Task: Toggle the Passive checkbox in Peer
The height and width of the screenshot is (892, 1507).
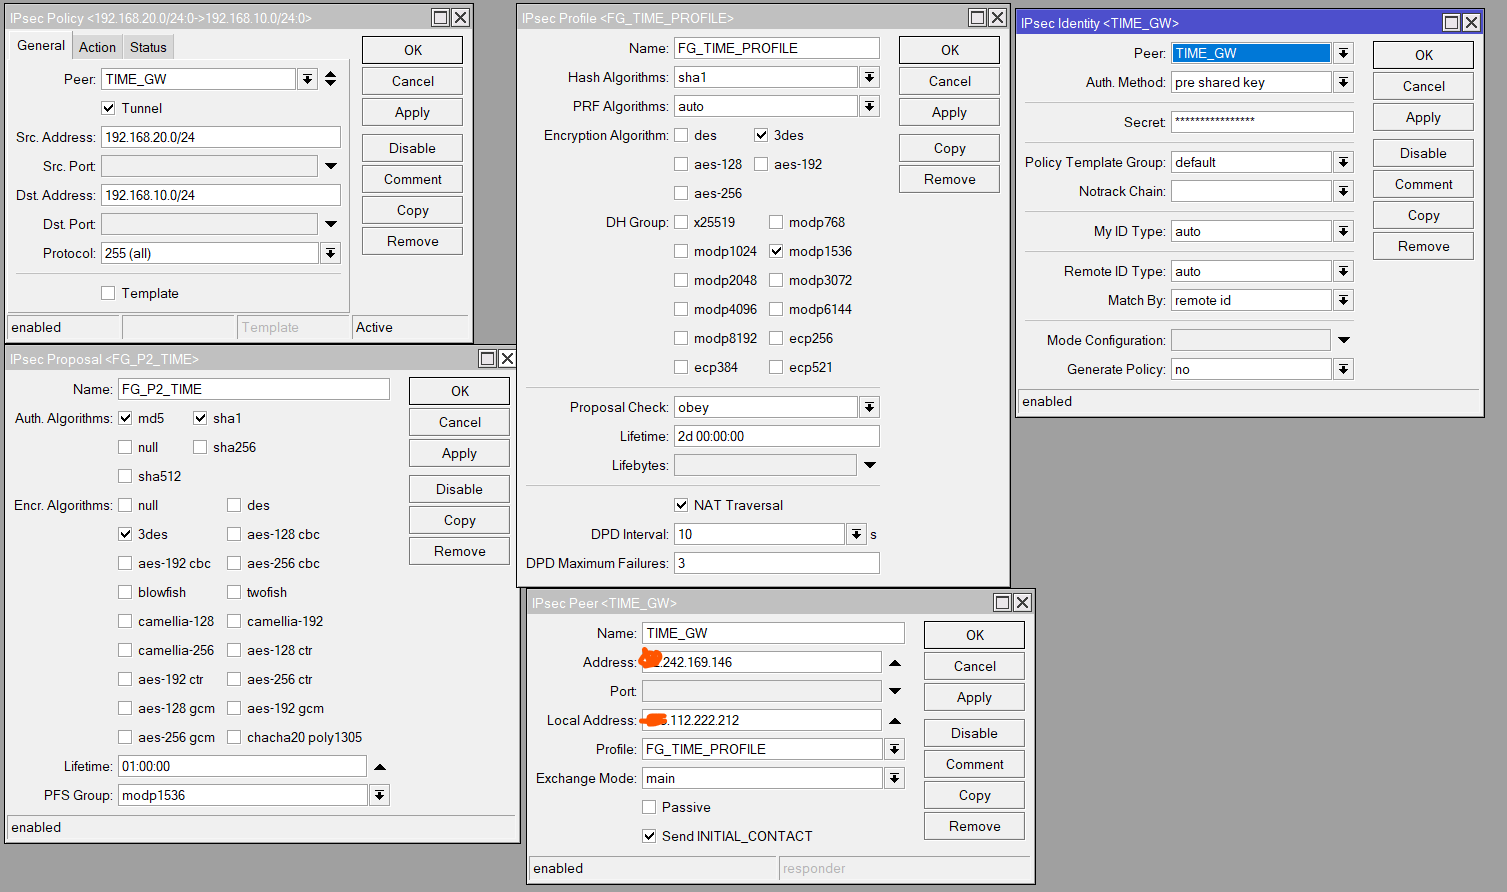Action: tap(649, 807)
